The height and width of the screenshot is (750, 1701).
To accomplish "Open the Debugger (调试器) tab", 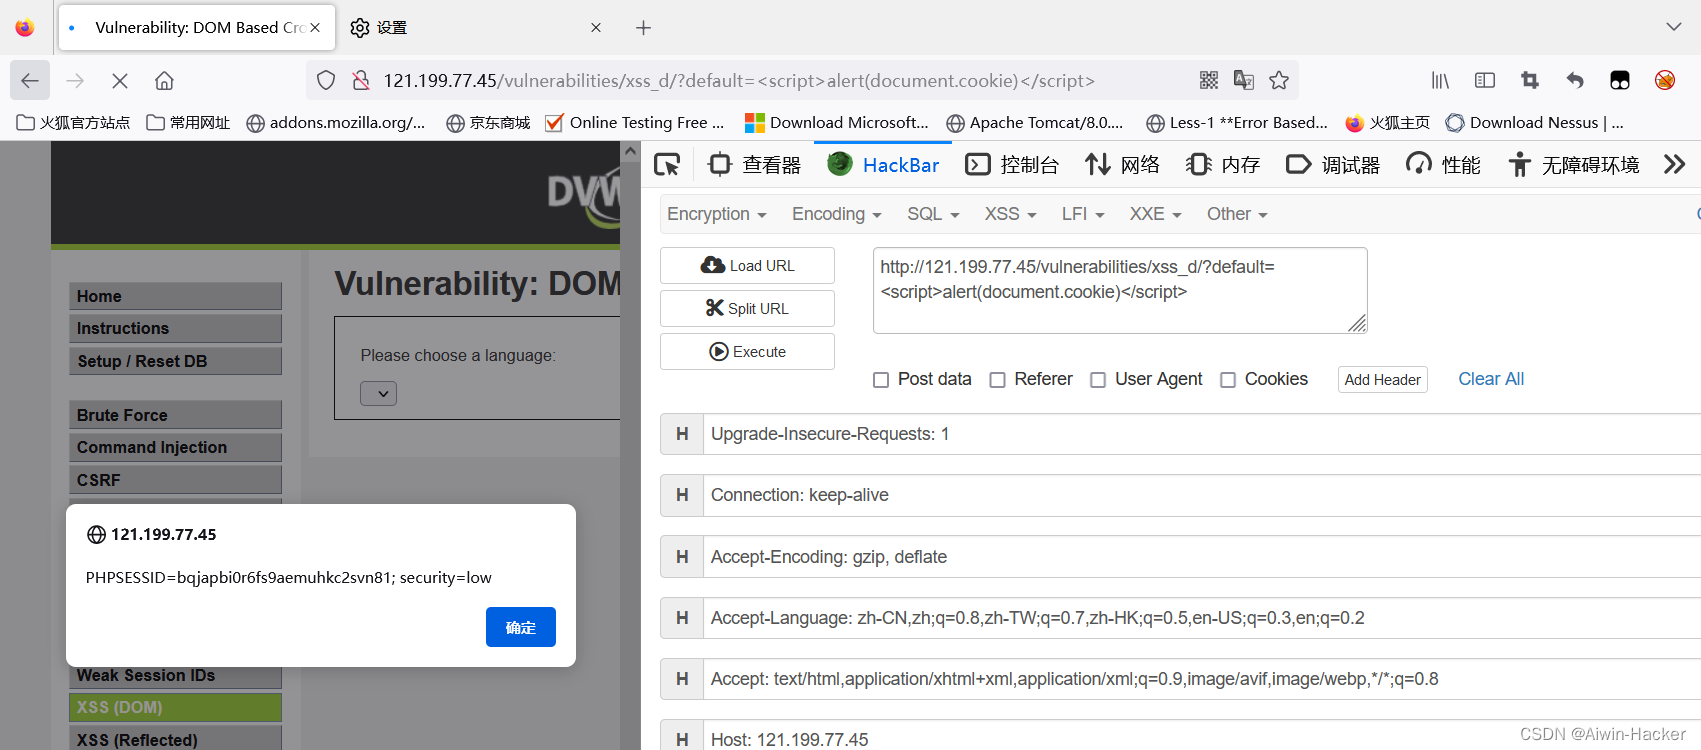I will pos(1333,165).
